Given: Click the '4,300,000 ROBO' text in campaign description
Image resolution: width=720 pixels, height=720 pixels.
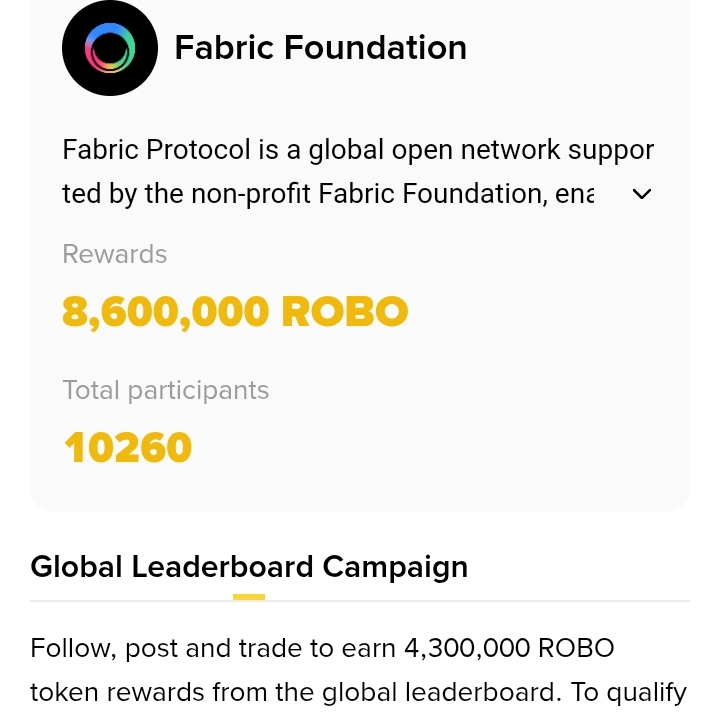Looking at the screenshot, I should click(509, 648).
